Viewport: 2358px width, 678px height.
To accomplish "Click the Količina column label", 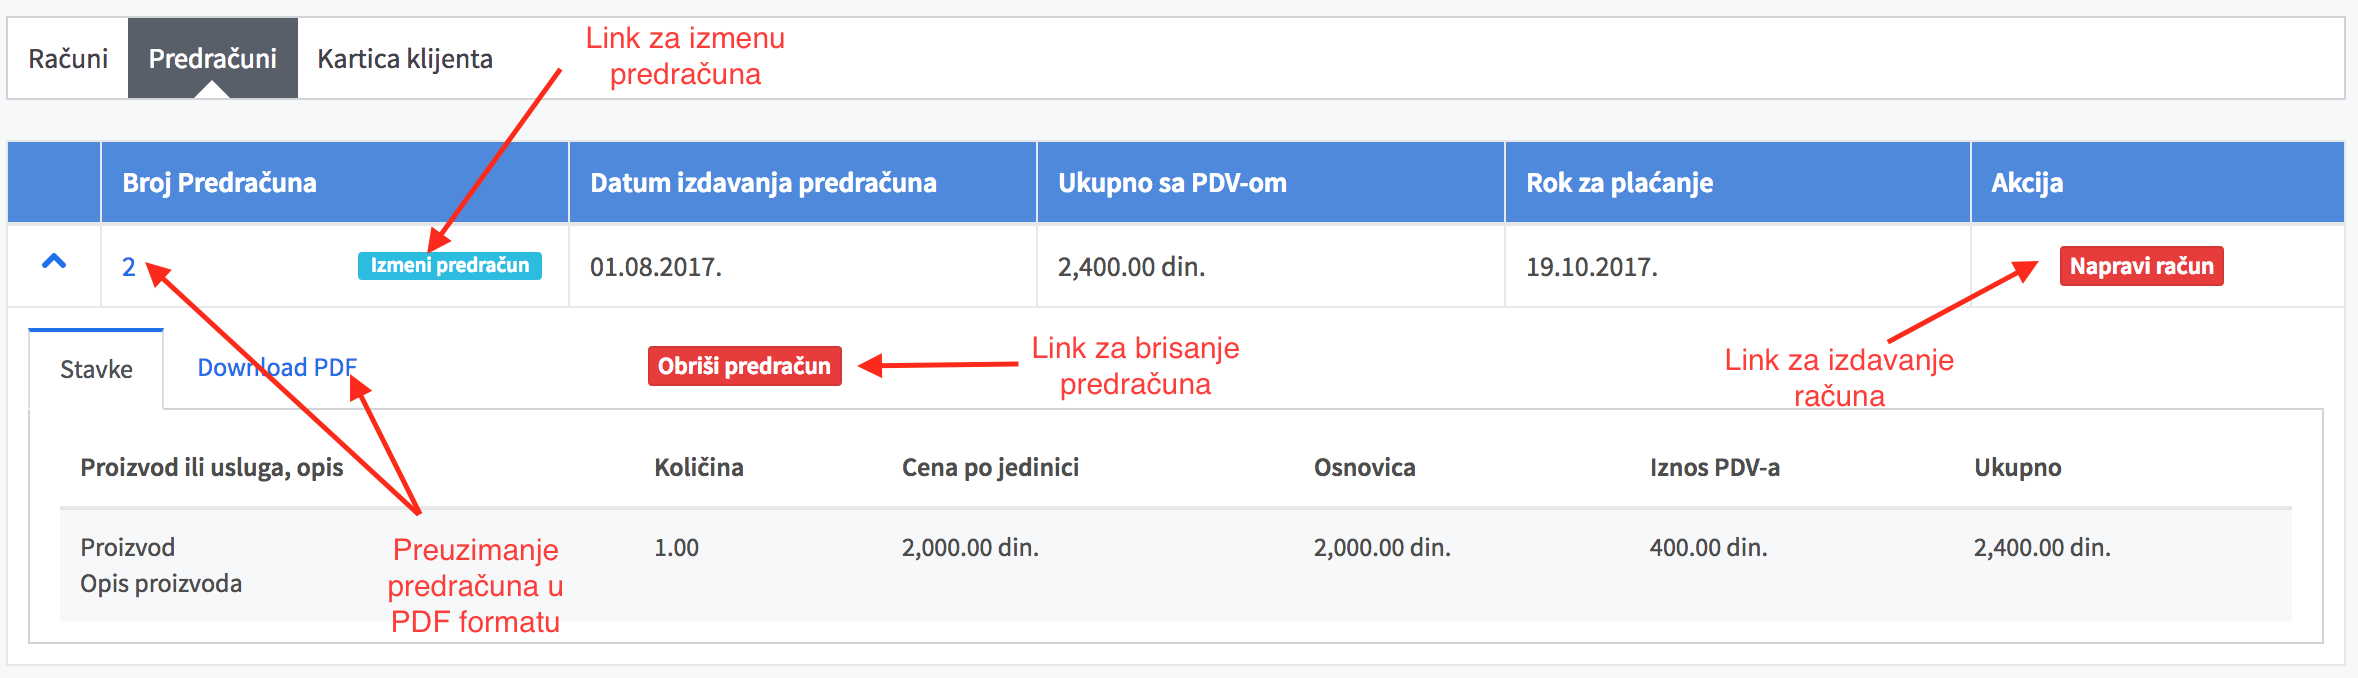I will click(x=699, y=467).
